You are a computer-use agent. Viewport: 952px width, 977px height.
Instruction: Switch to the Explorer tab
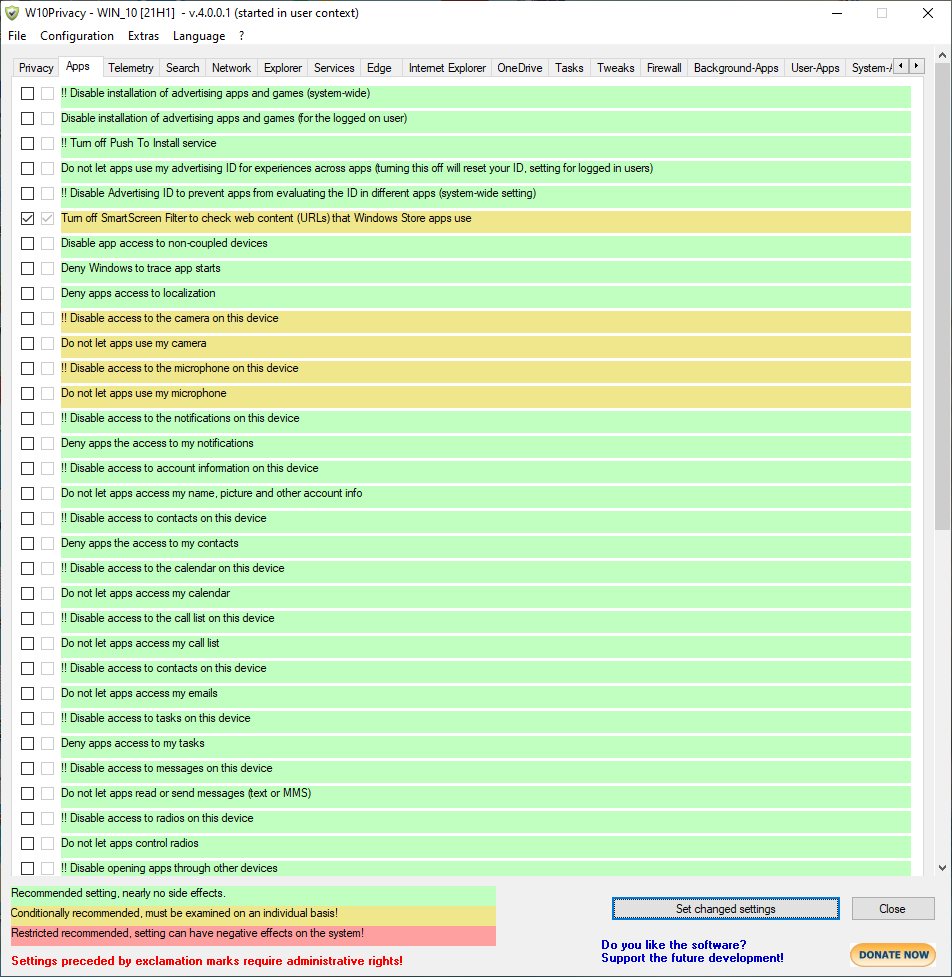pyautogui.click(x=283, y=68)
